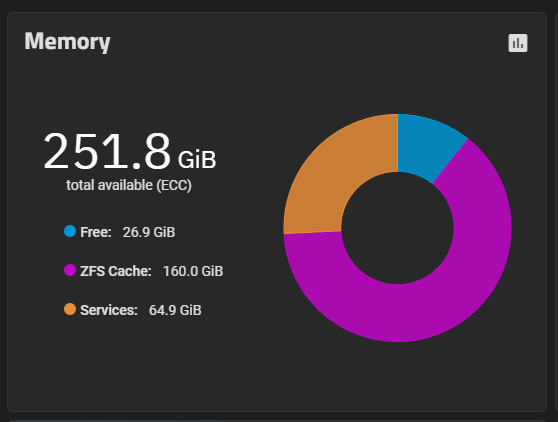Screen dimensions: 558x422
Task: Click the ECC text in parentheses
Action: click(x=174, y=185)
